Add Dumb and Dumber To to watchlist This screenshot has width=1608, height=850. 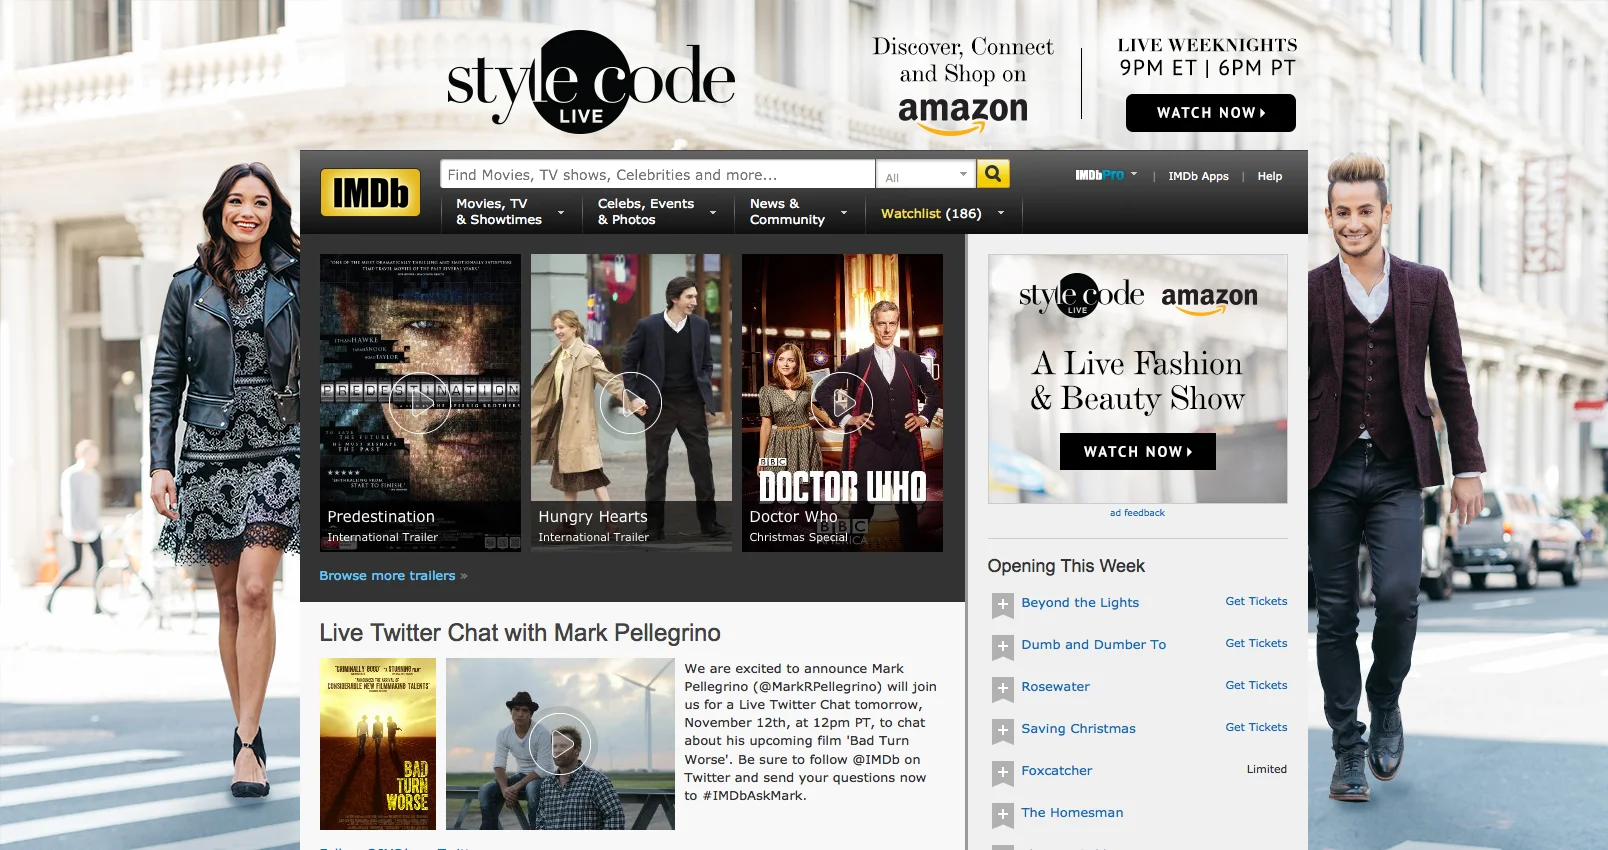pyautogui.click(x=1002, y=646)
